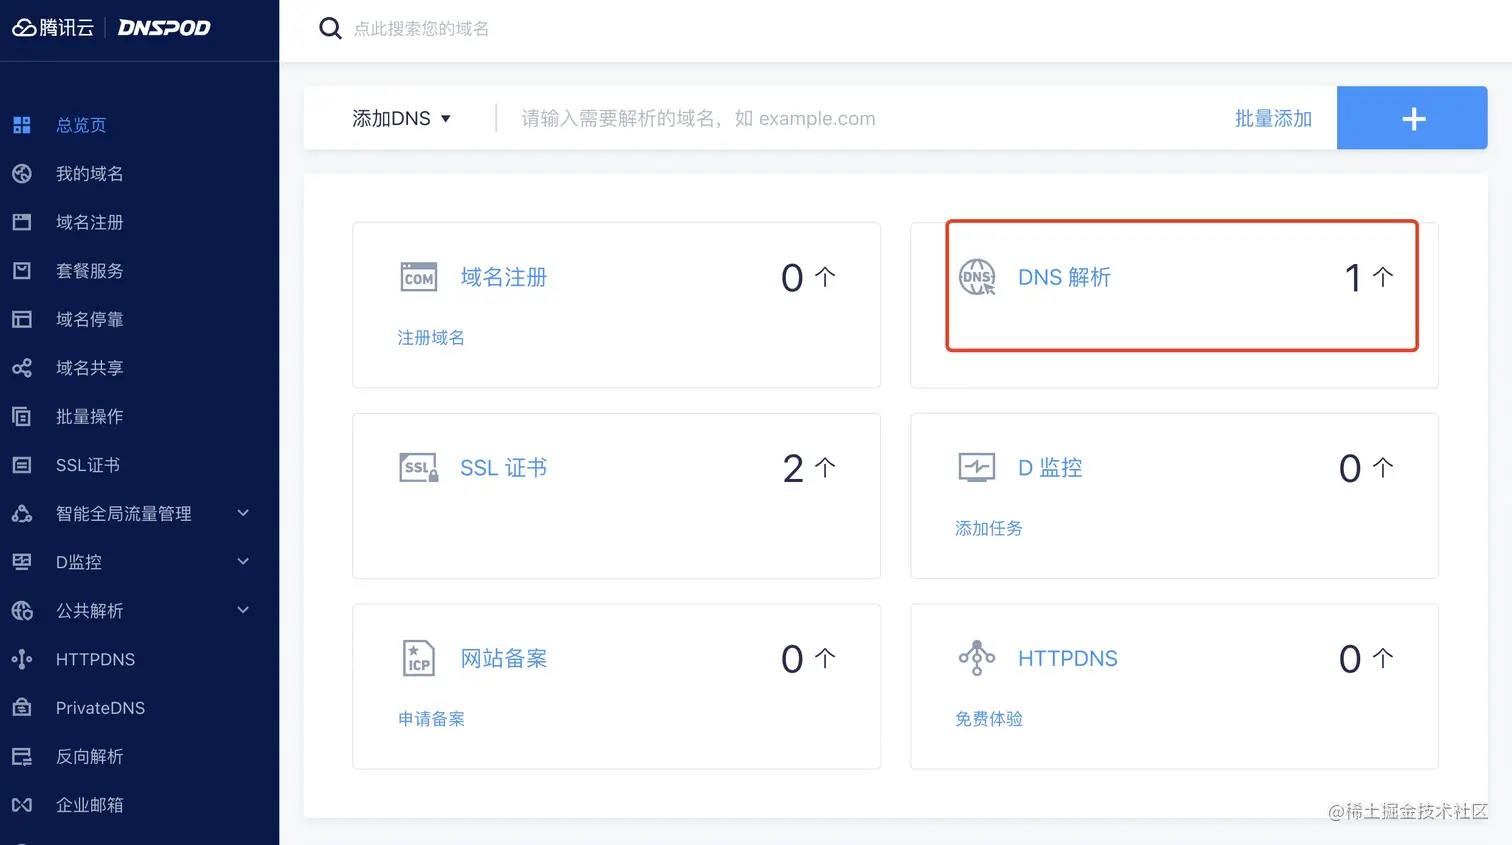The image size is (1512, 845).
Task: Click the DNS 解析 count "1 个"
Action: tap(1368, 277)
